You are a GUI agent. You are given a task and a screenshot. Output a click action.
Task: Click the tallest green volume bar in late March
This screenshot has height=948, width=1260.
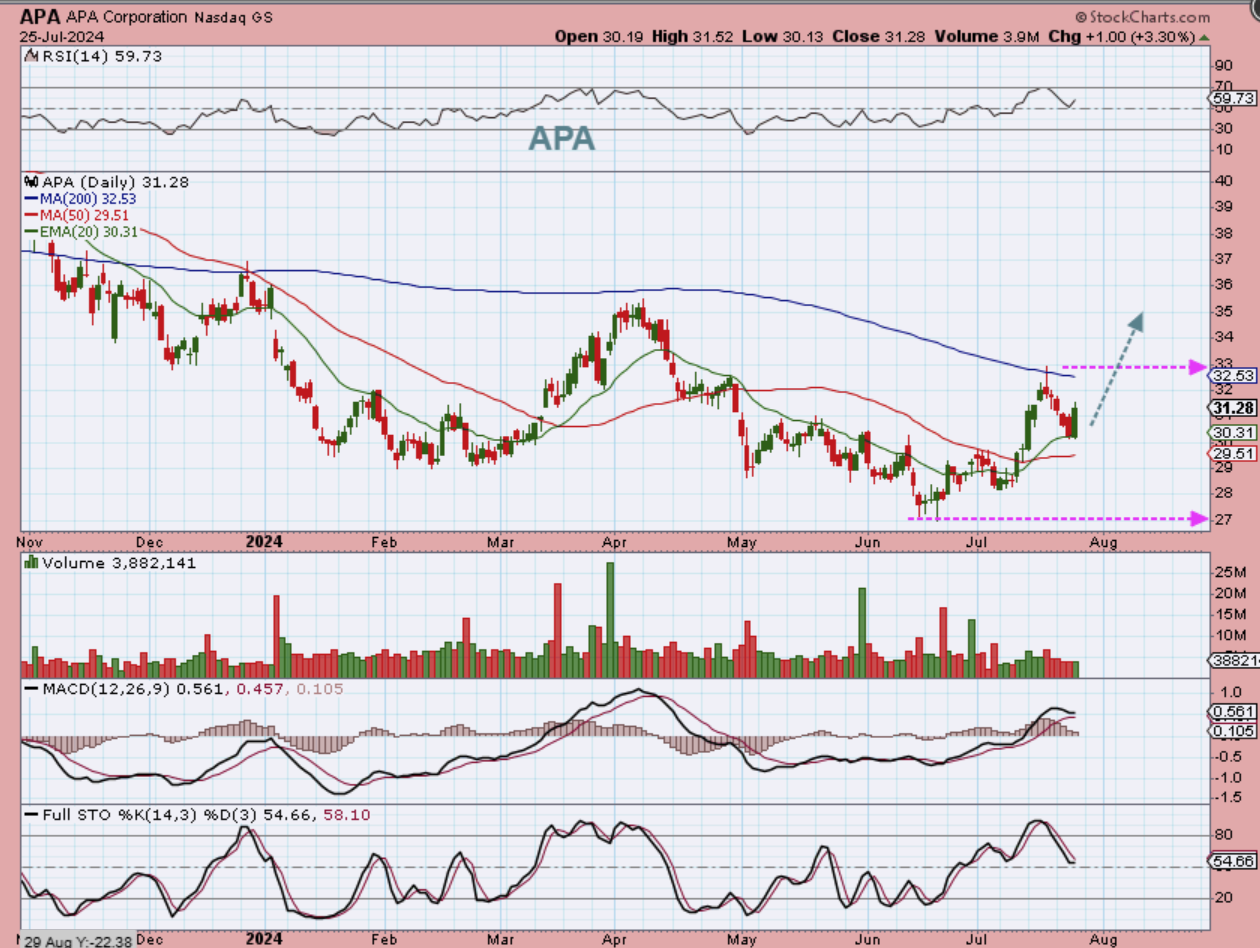tap(610, 621)
